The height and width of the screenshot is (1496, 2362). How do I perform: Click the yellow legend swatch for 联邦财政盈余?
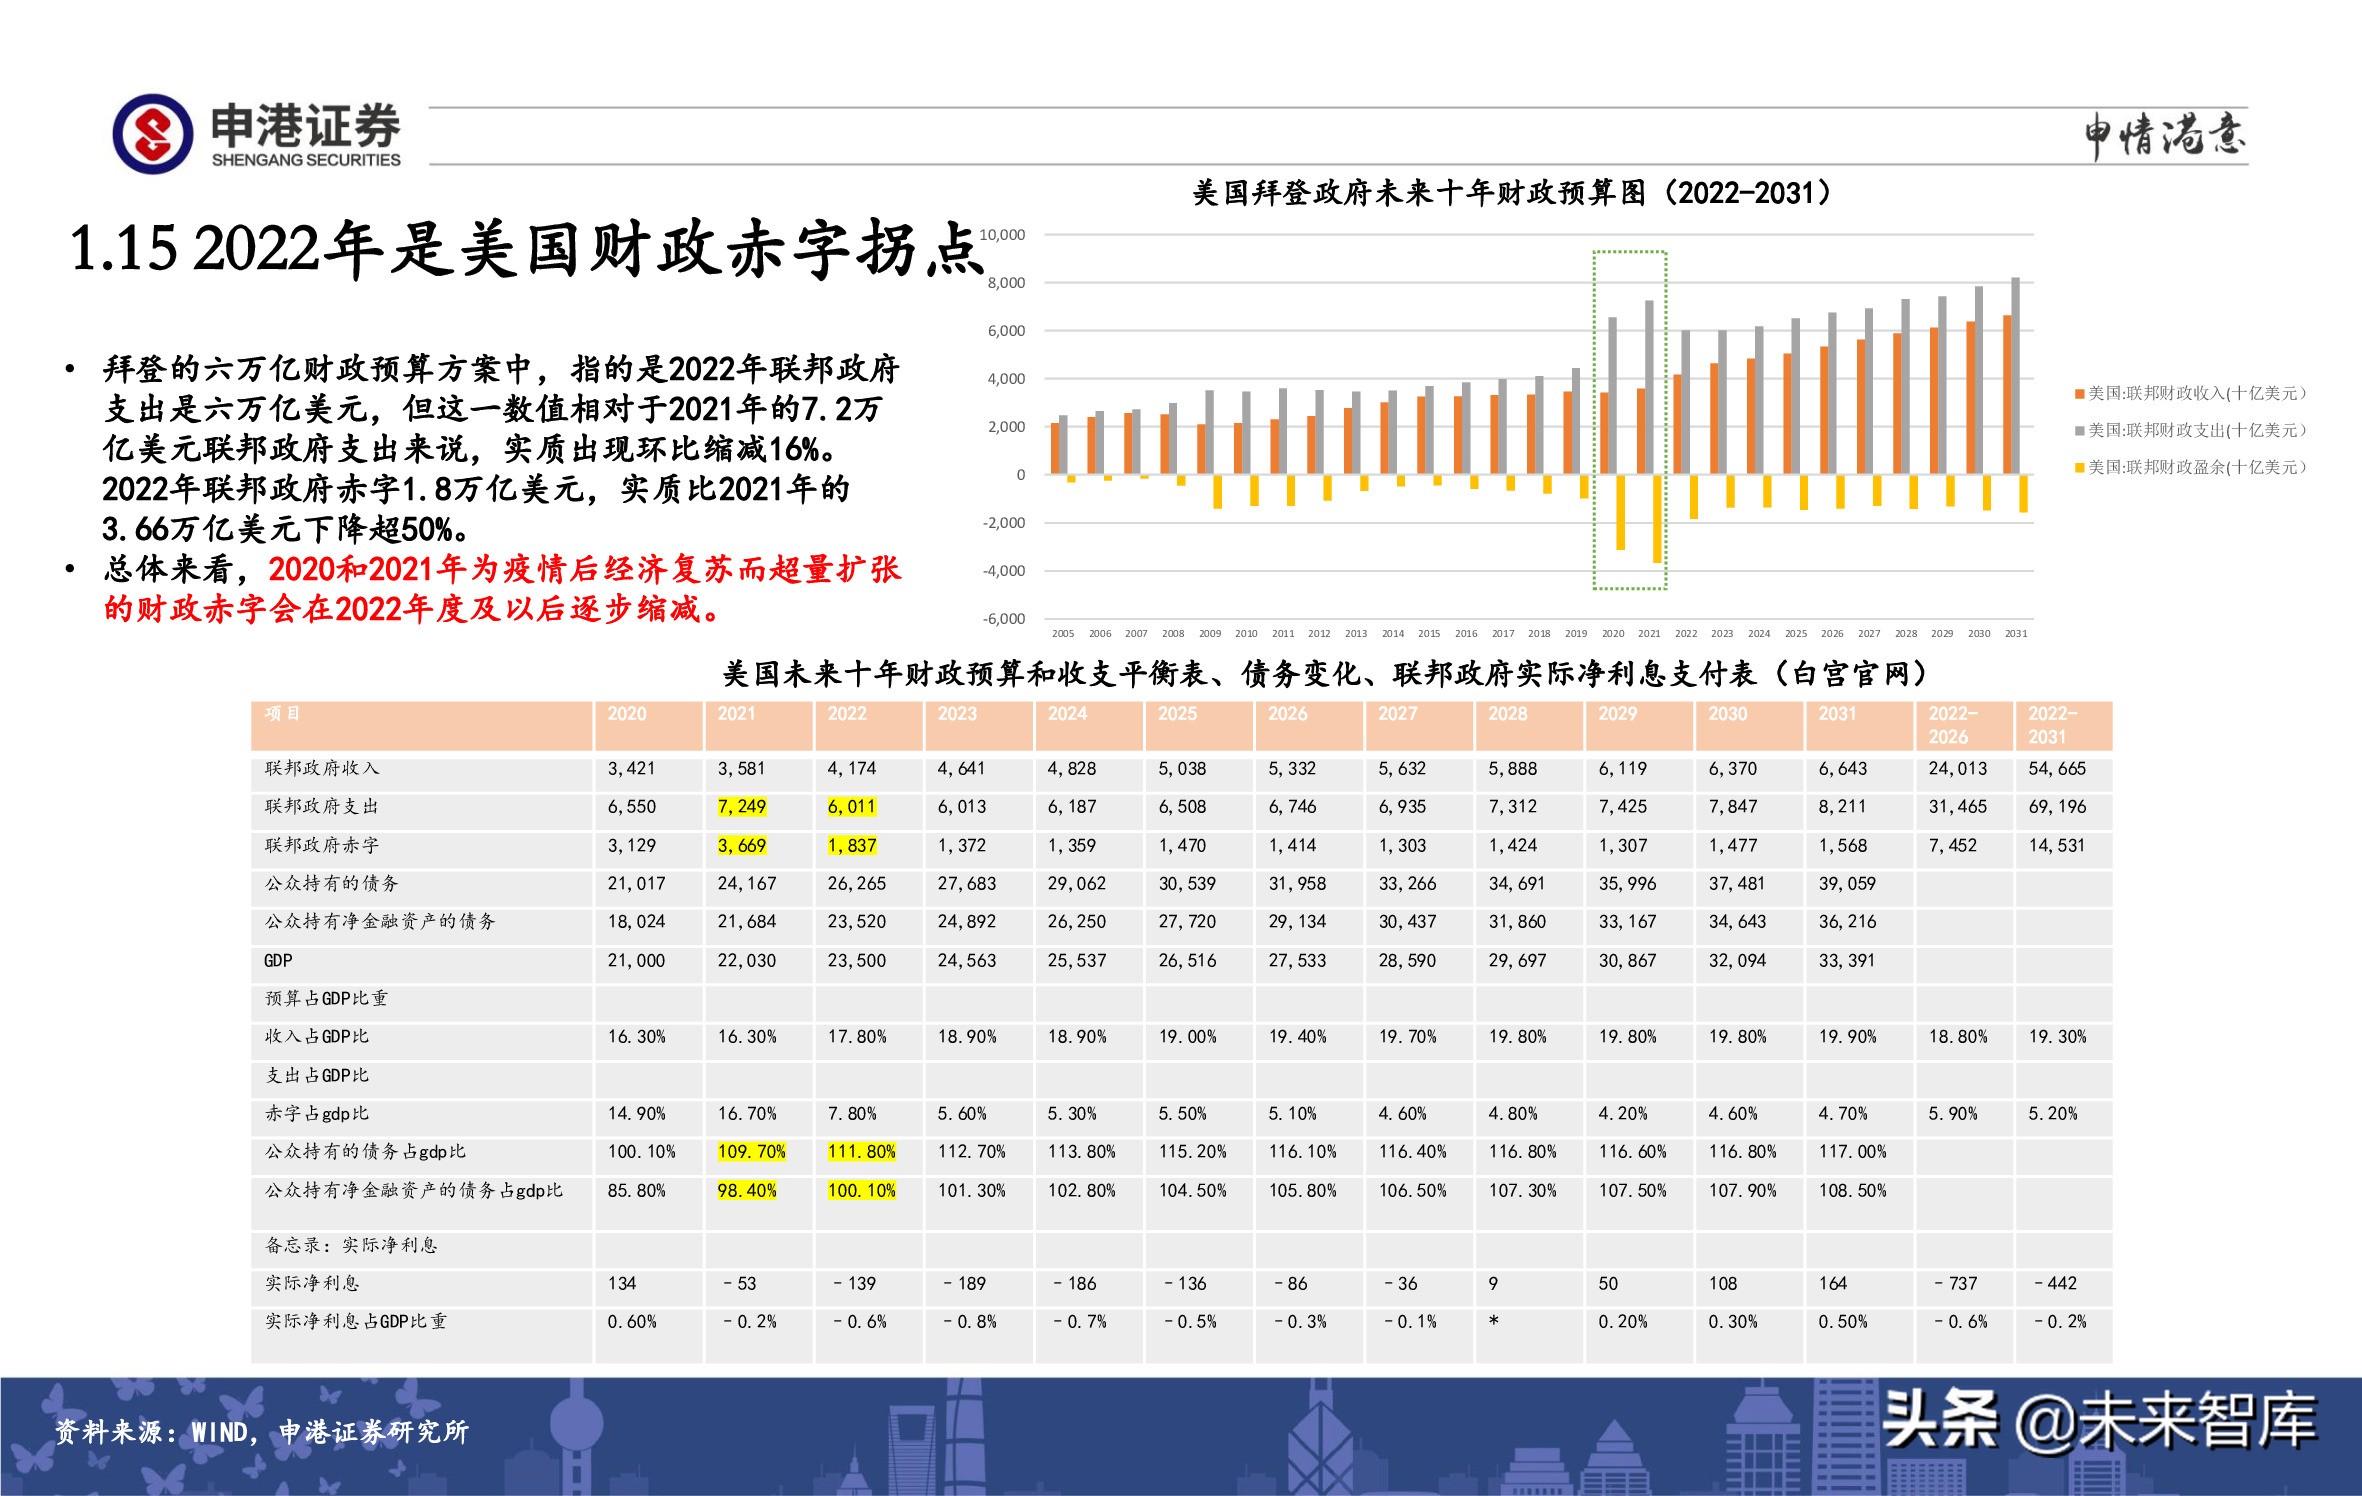click(x=2079, y=468)
